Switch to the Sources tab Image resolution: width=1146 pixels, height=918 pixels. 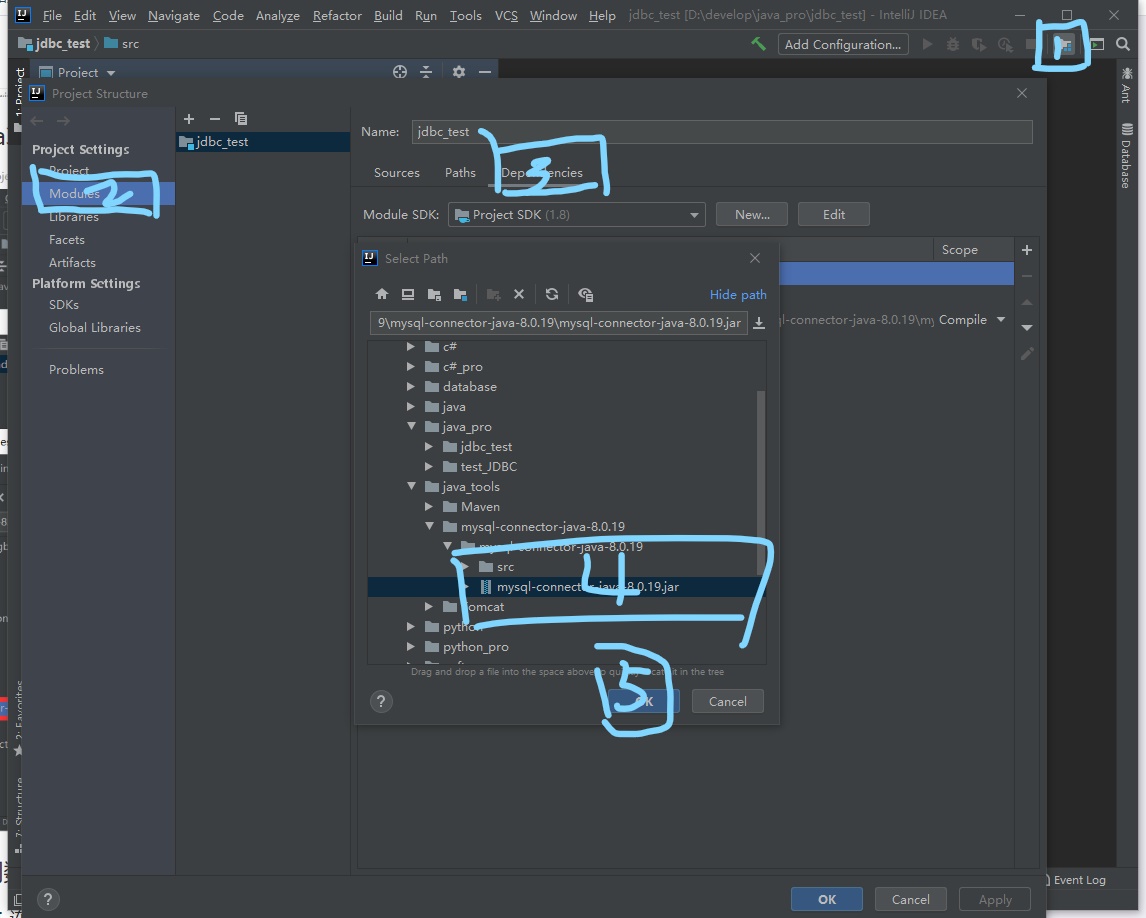[x=397, y=172]
